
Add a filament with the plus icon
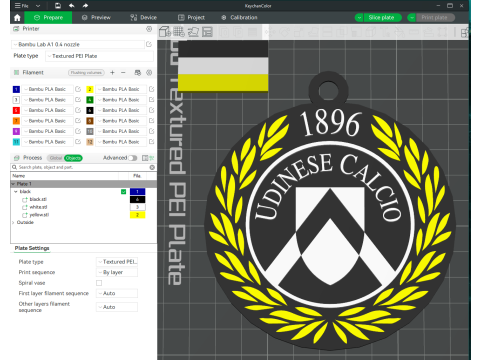click(112, 73)
